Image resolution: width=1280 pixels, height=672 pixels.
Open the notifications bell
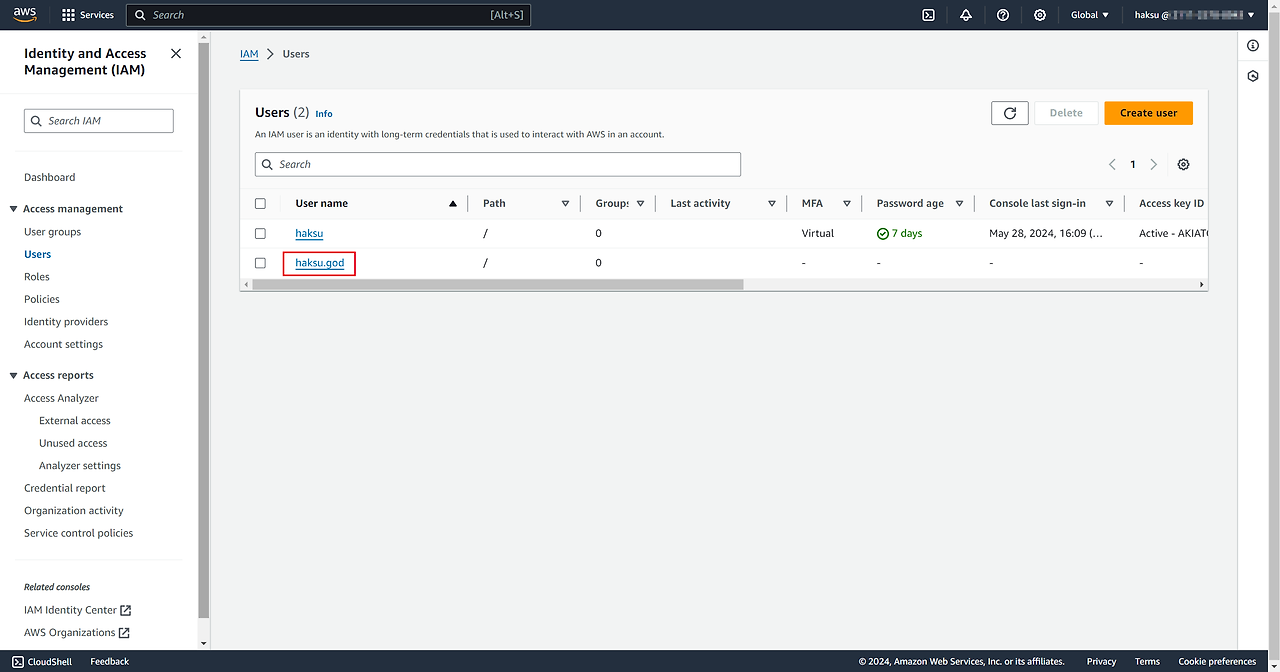coord(965,15)
